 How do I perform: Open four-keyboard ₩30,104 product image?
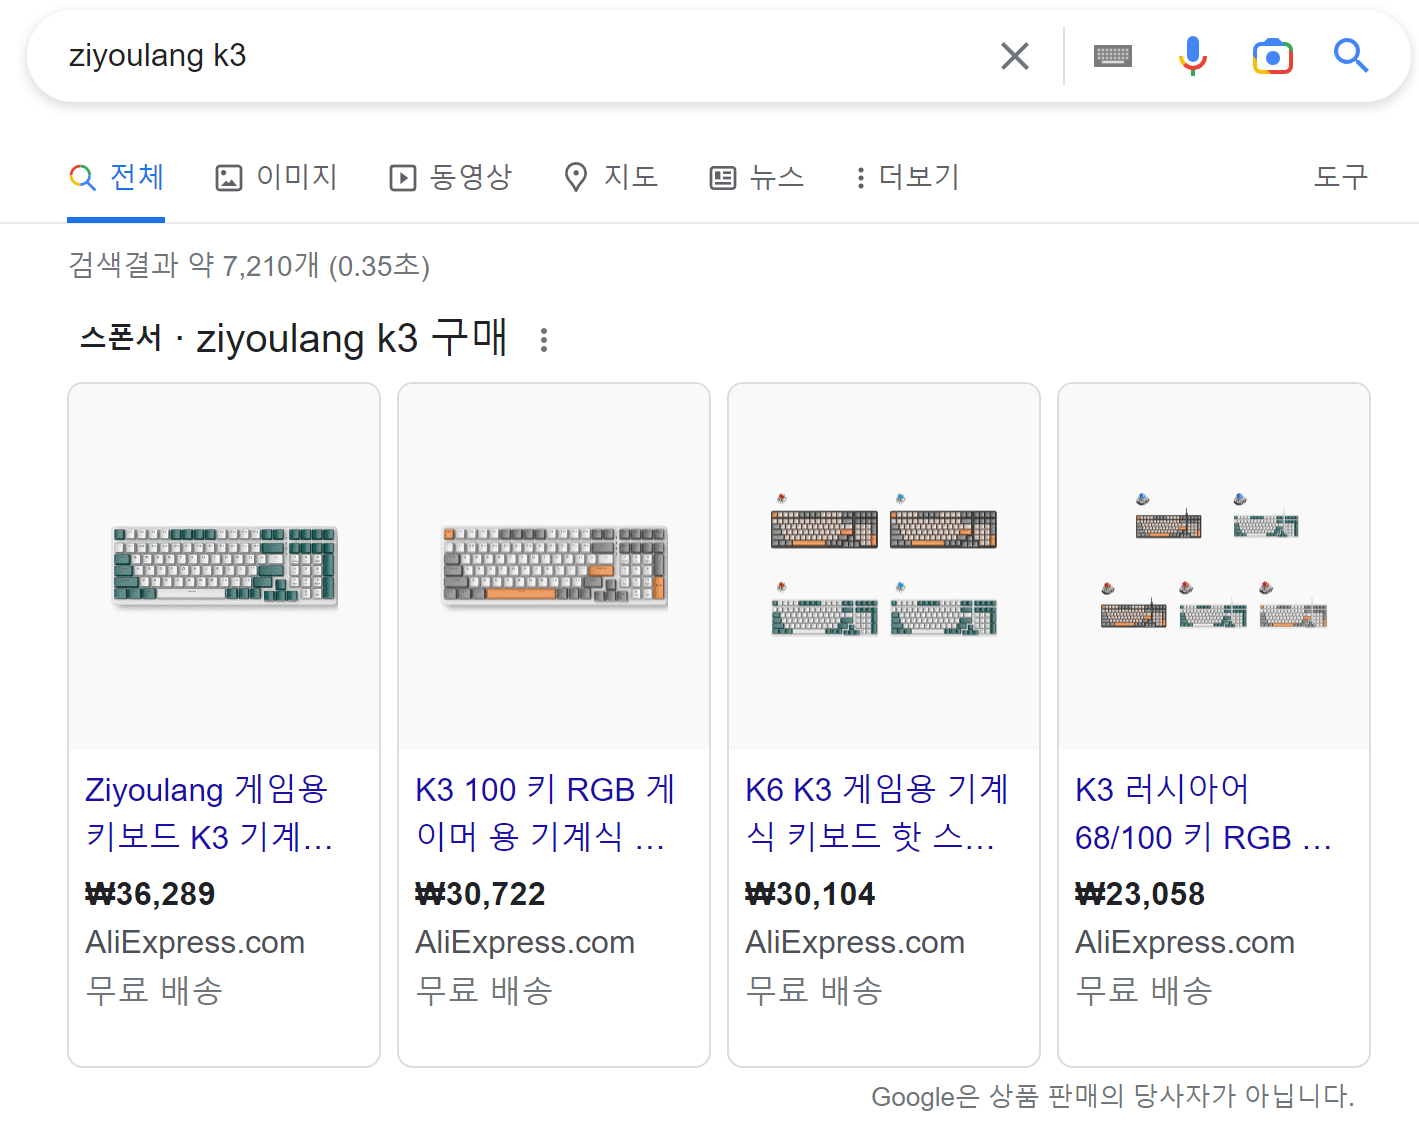884,567
